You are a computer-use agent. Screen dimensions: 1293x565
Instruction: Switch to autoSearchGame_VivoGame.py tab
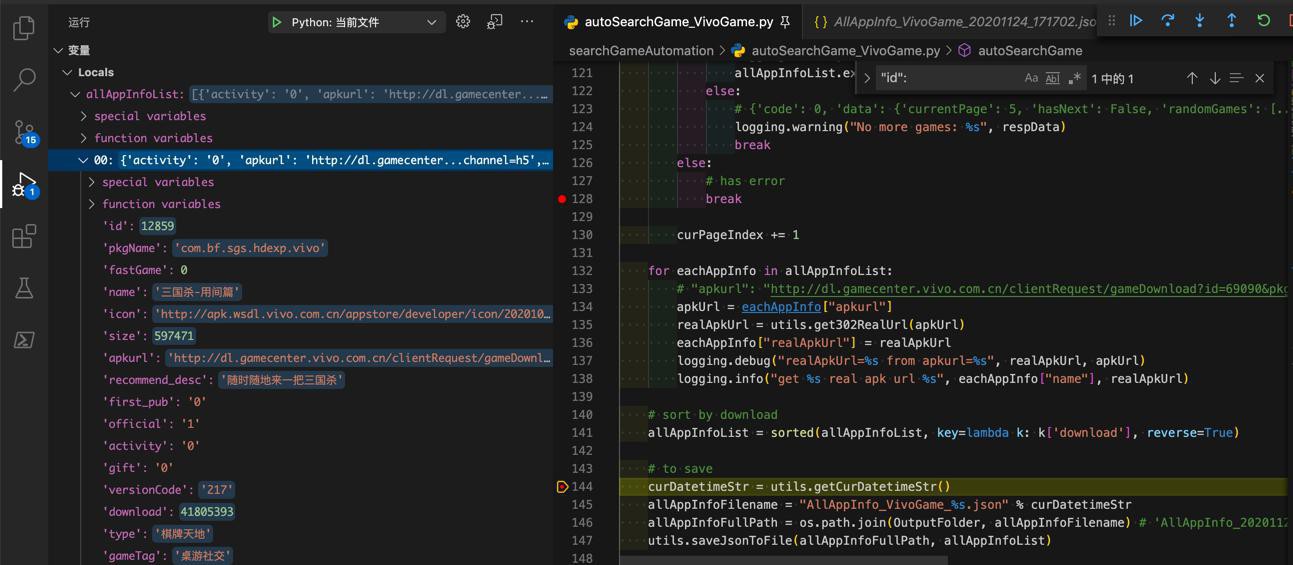pos(677,21)
